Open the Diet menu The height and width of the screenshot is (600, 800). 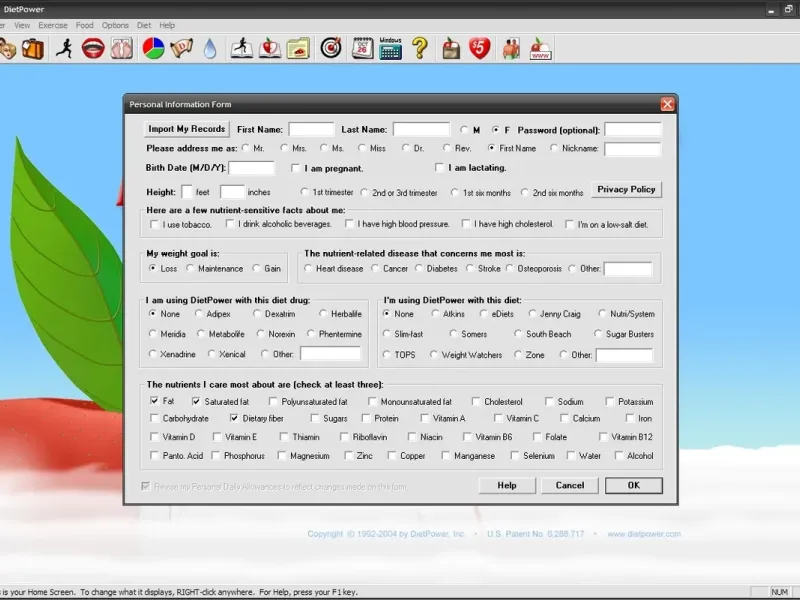tap(144, 25)
